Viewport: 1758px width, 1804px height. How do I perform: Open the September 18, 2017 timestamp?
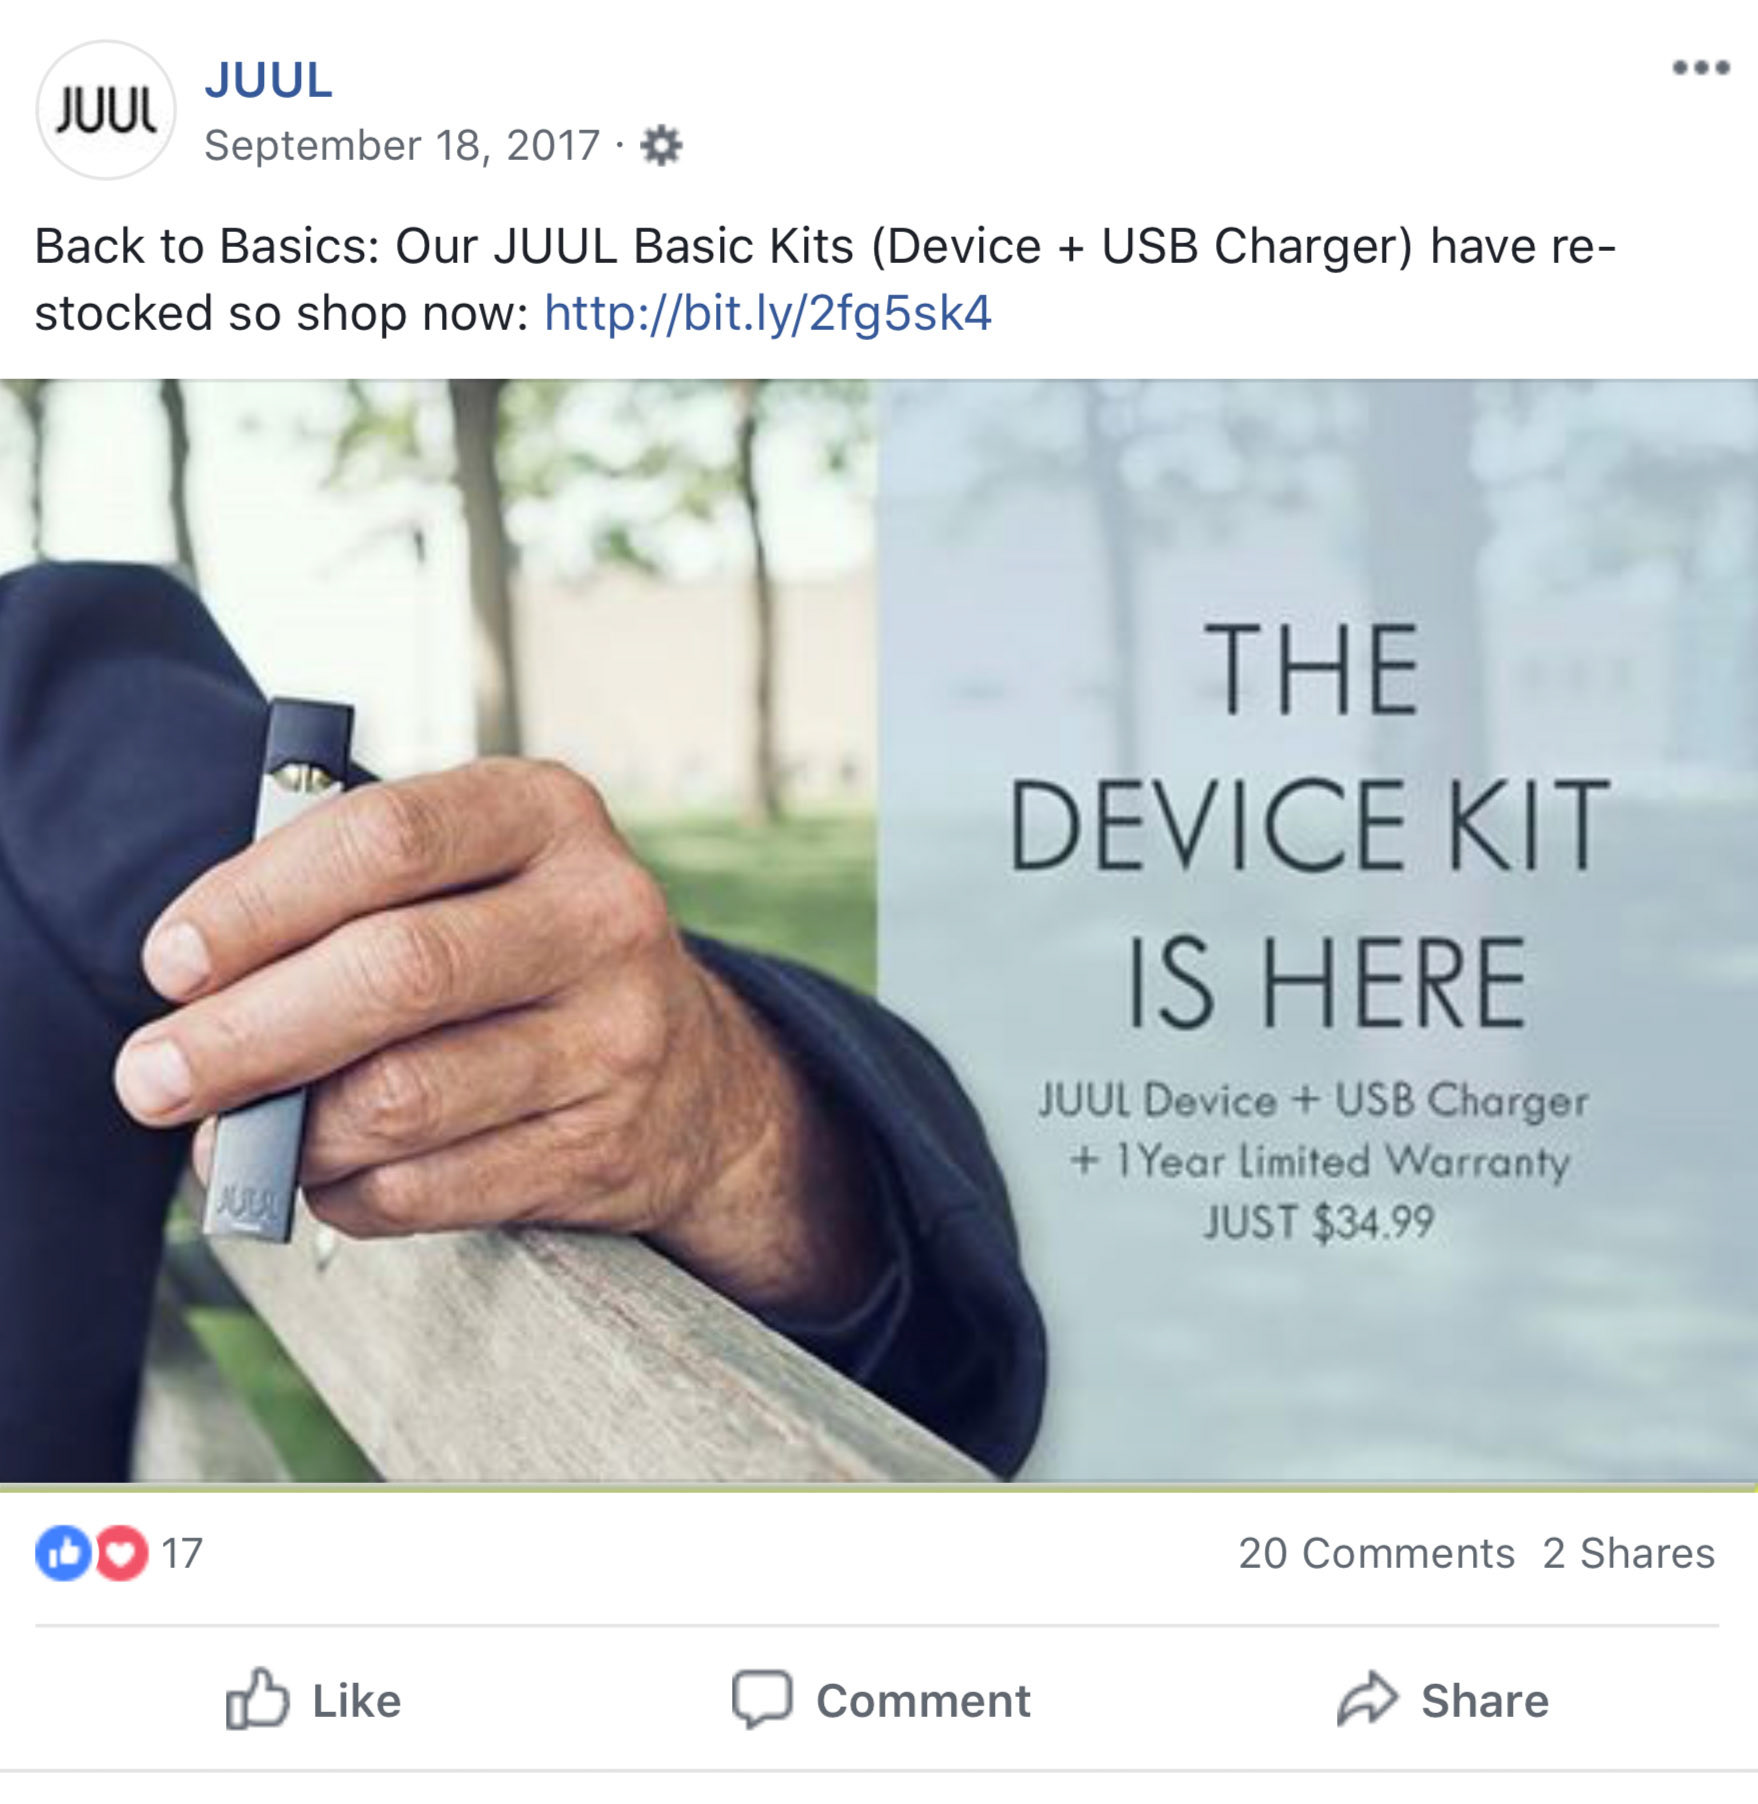tap(402, 146)
